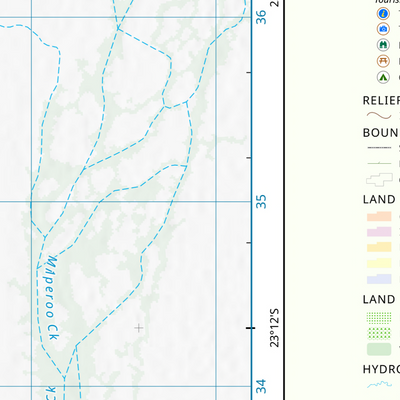400x400 pixels.
Task: Click the pink land tenure swatch
Action: [379, 232]
